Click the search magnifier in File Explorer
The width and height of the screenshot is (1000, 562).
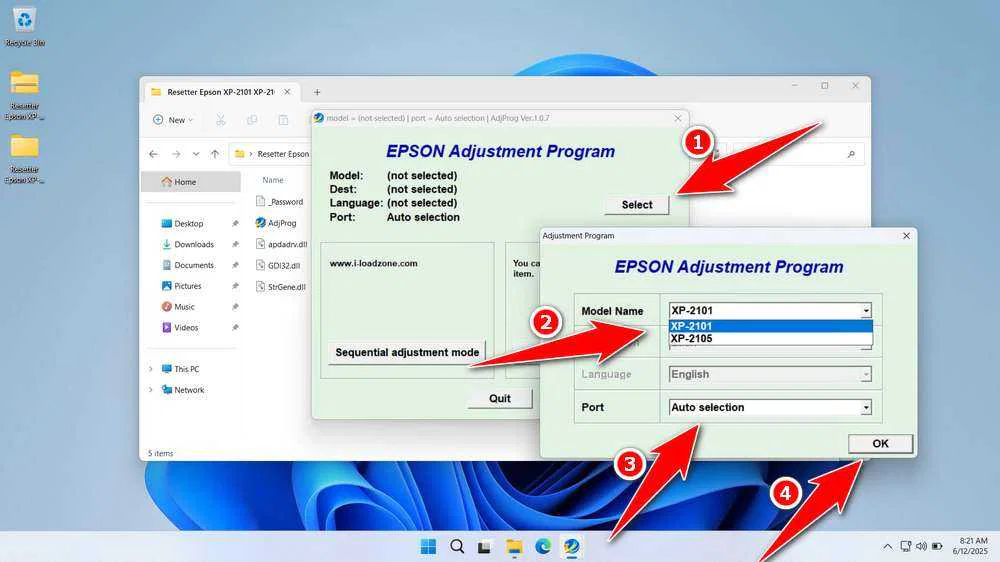click(x=851, y=154)
